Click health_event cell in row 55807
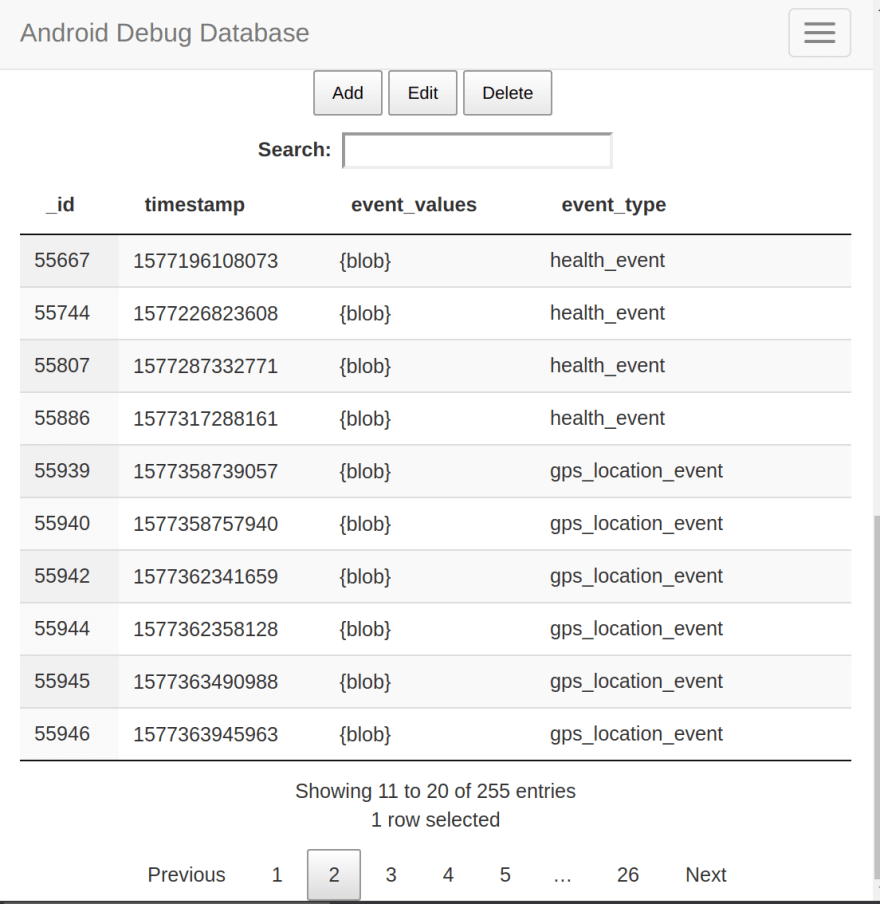Image resolution: width=880 pixels, height=904 pixels. click(607, 366)
